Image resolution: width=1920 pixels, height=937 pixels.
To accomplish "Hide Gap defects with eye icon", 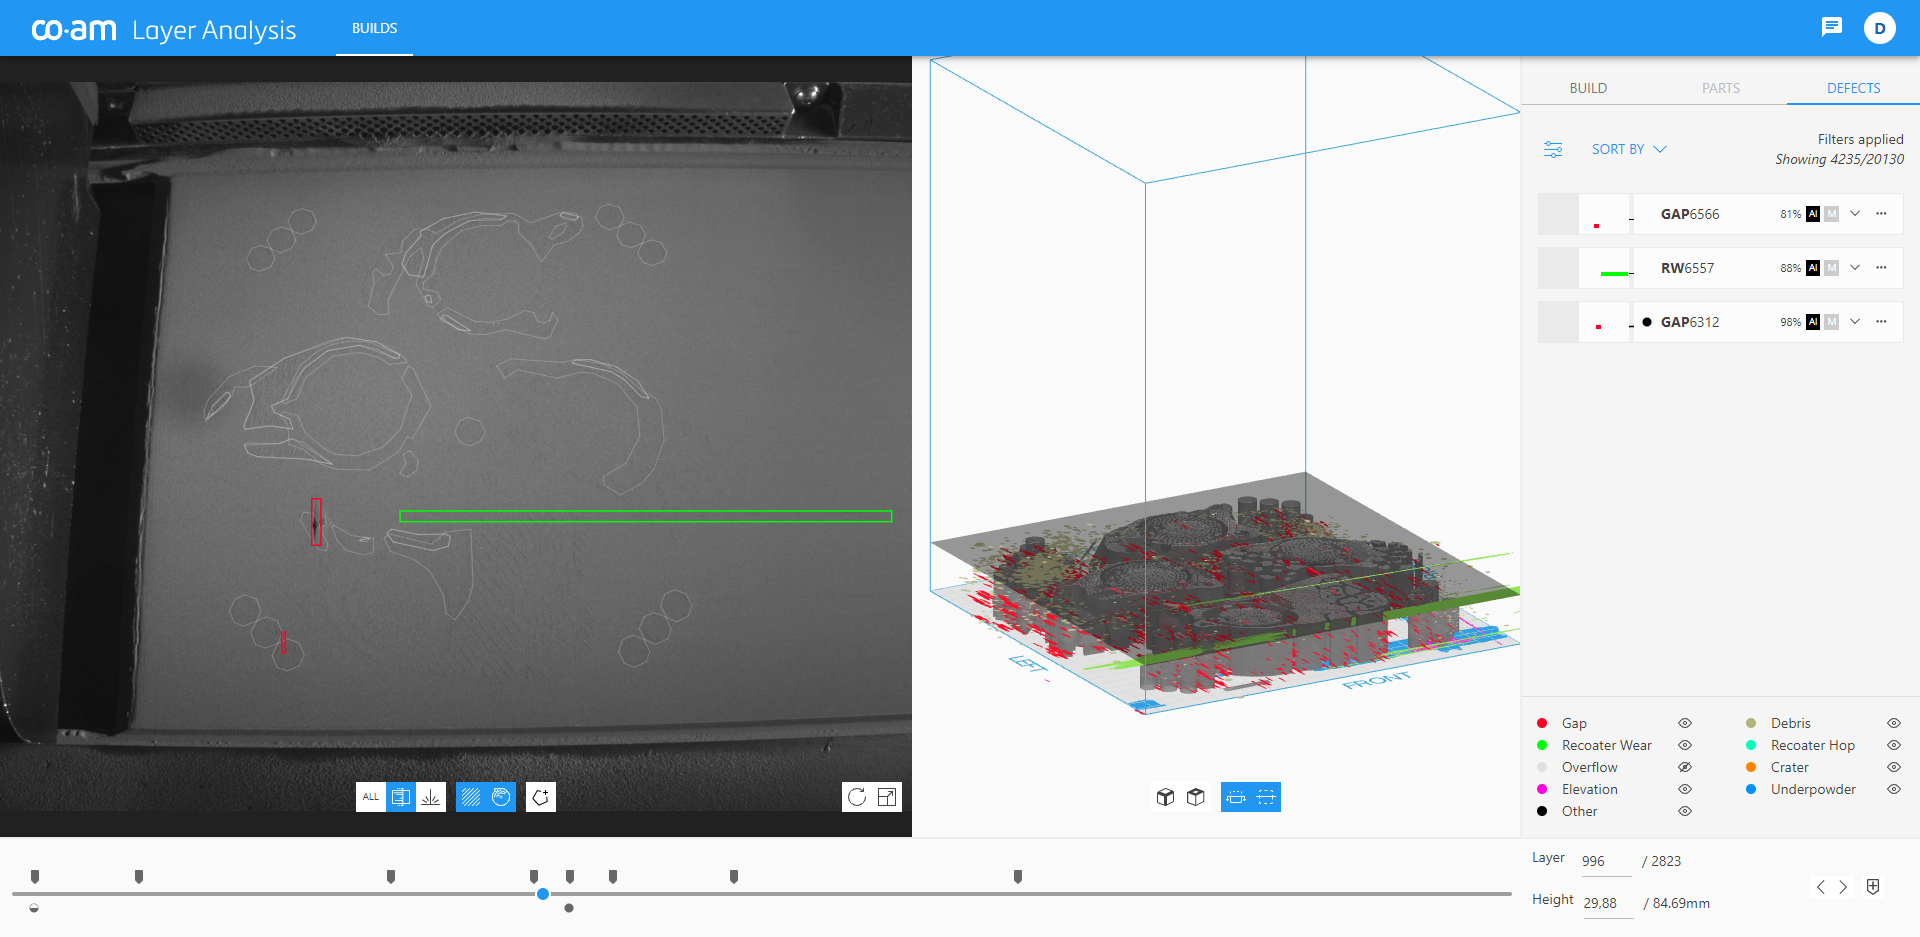I will 1685,723.
